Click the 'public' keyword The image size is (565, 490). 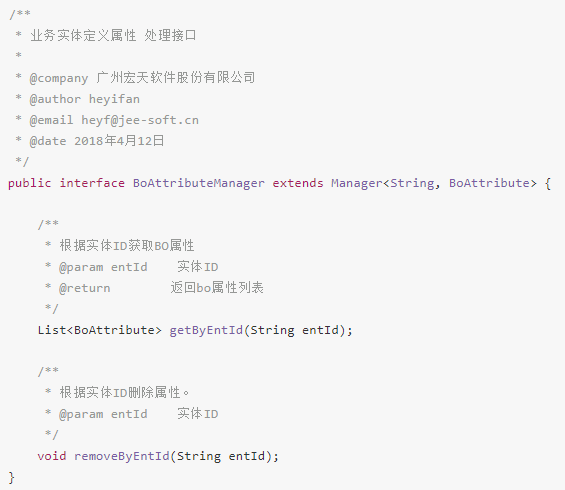(x=30, y=183)
